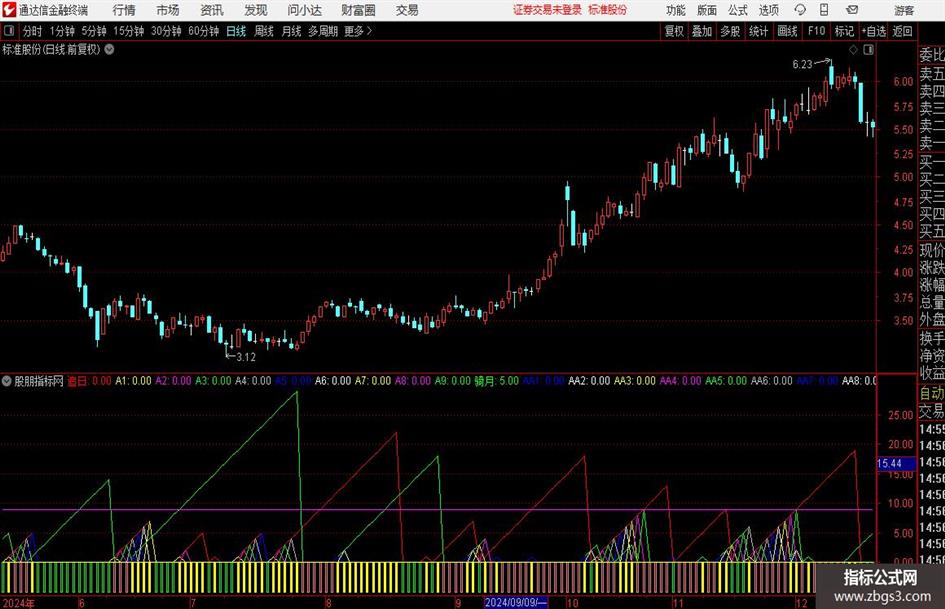Switch to the 15分钟 period tab
The width and height of the screenshot is (945, 609).
pyautogui.click(x=129, y=31)
